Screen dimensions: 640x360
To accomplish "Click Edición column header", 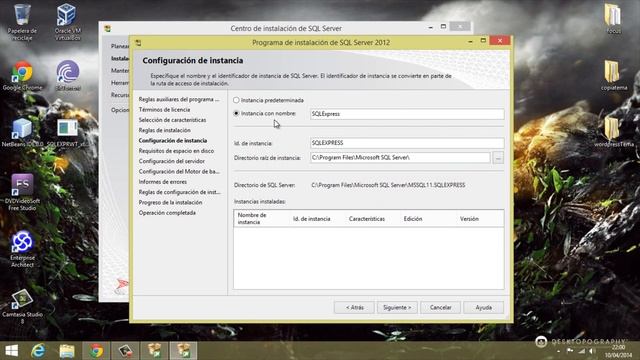I will [413, 219].
